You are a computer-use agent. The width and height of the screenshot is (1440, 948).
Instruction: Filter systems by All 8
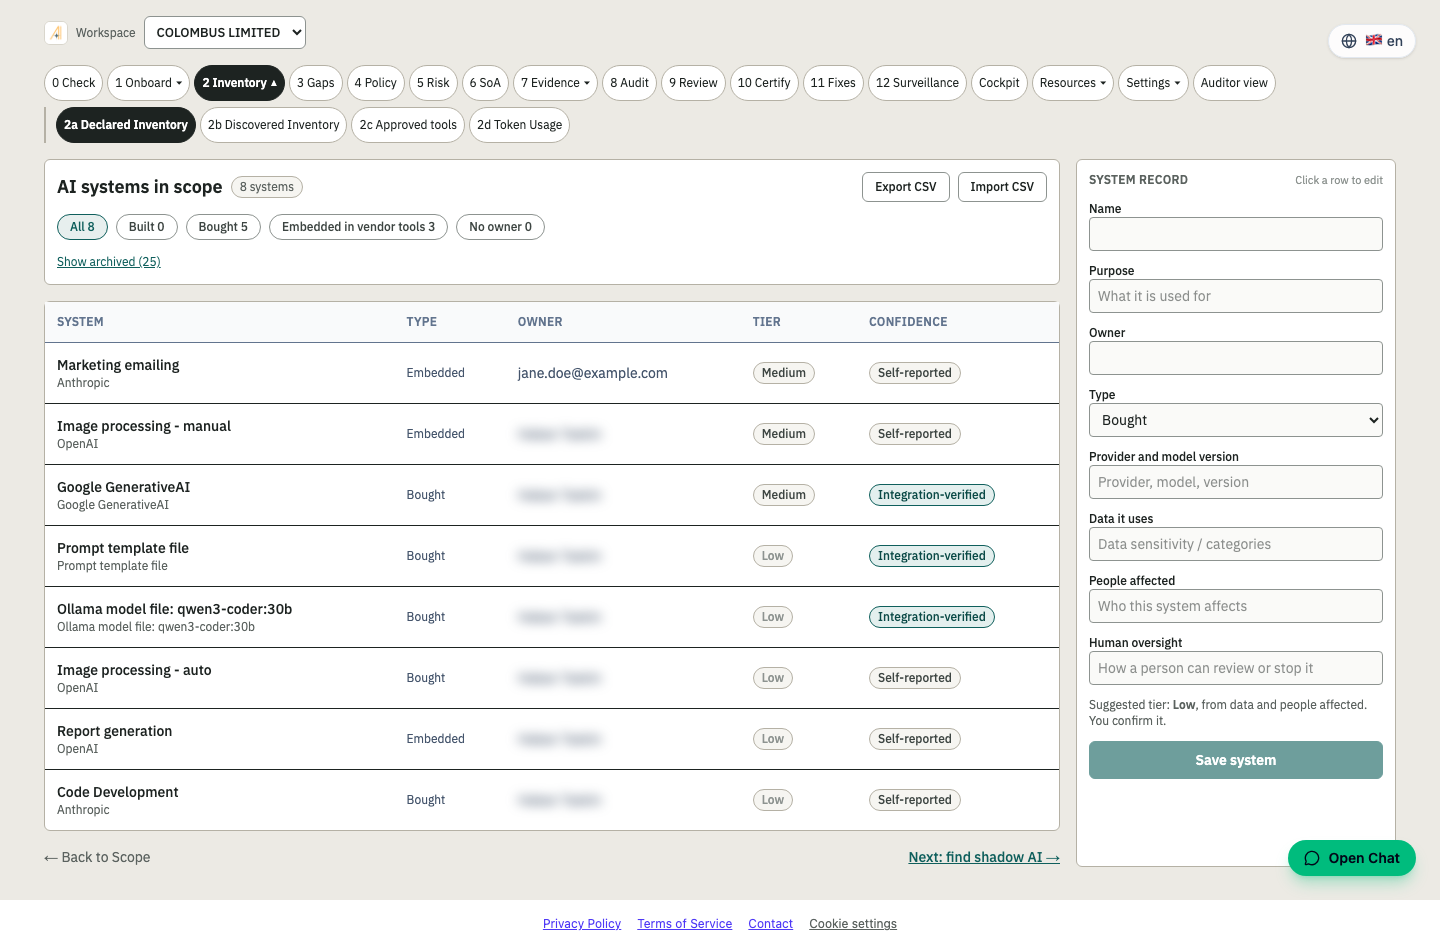coord(82,227)
